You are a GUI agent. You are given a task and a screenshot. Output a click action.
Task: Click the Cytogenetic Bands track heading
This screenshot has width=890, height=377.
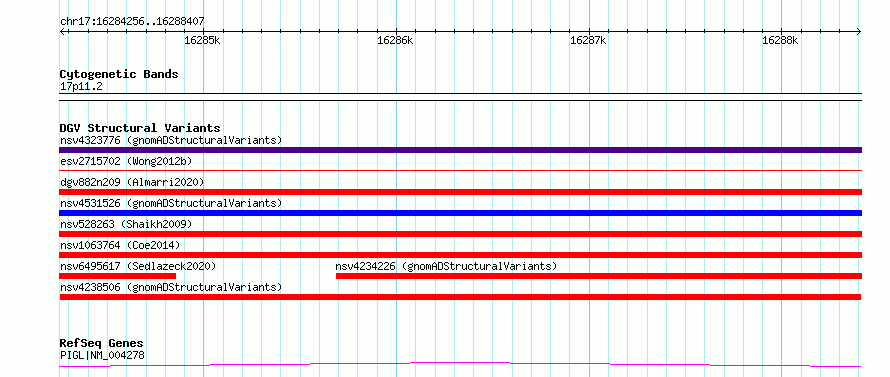(119, 74)
